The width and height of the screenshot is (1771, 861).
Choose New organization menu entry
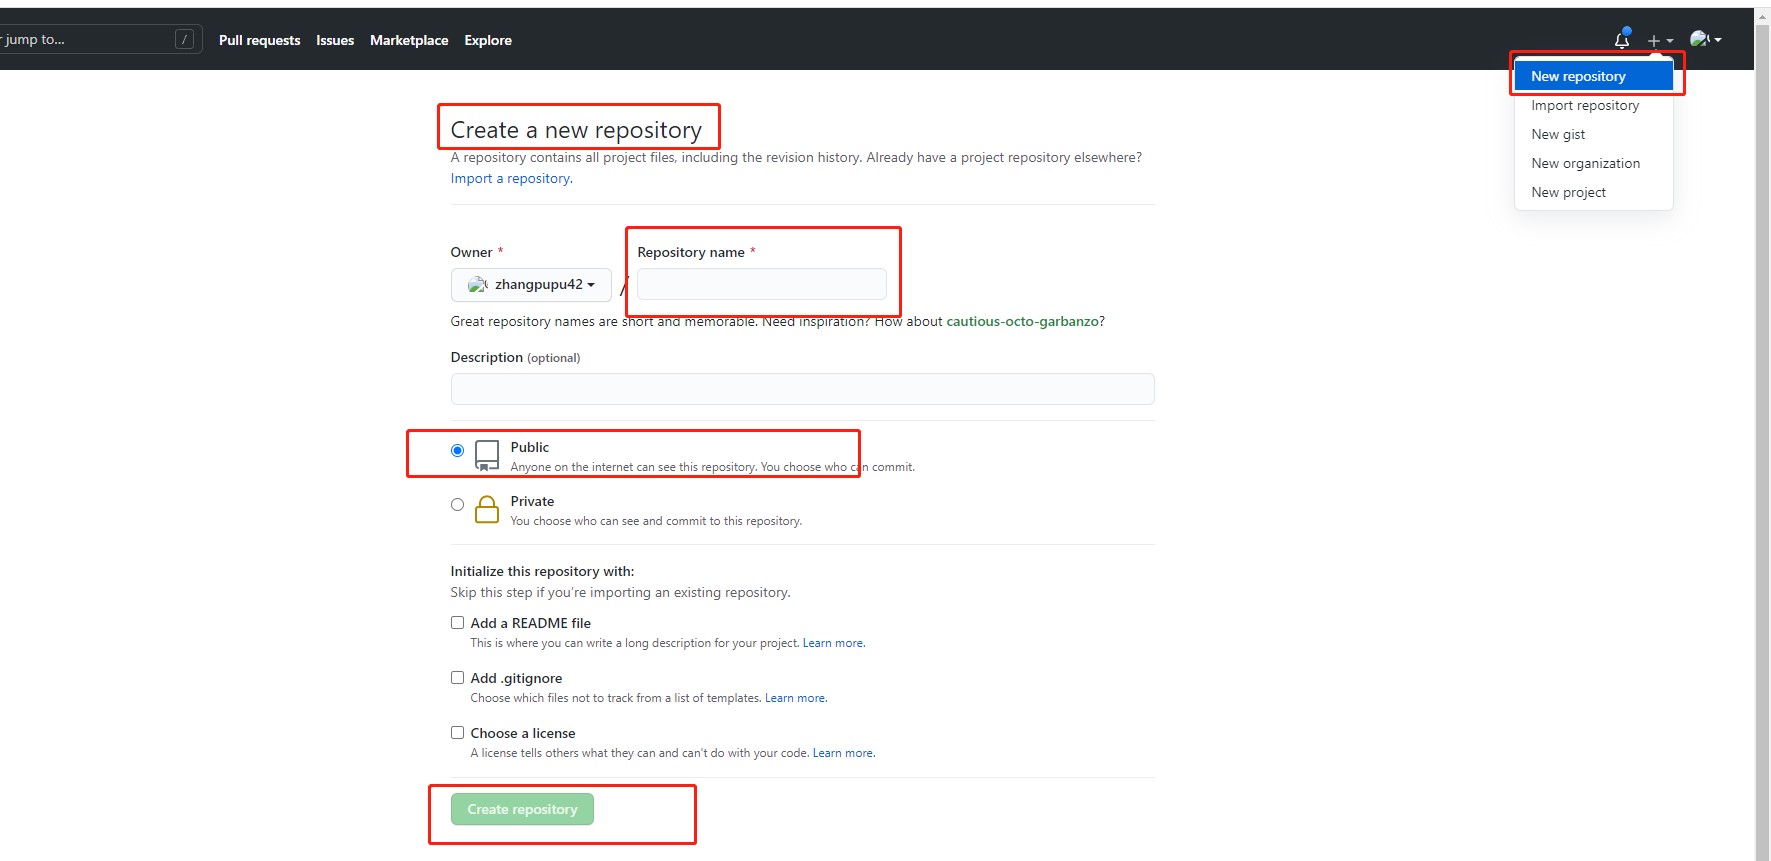tap(1594, 163)
